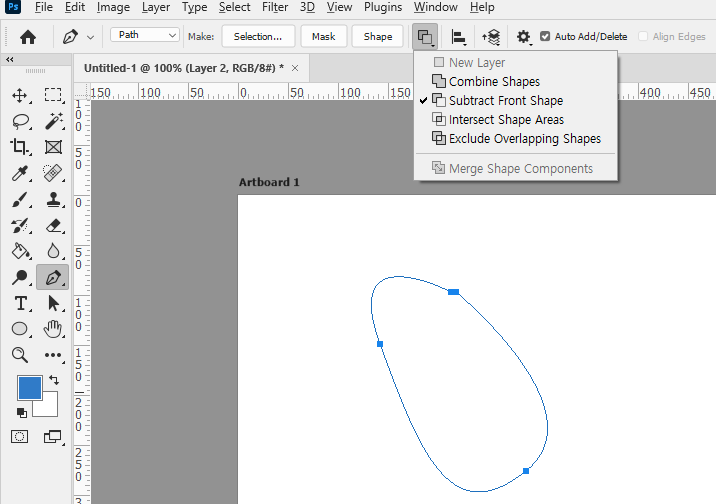Select the History Brush tool
This screenshot has width=716, height=504.
pos(20,226)
